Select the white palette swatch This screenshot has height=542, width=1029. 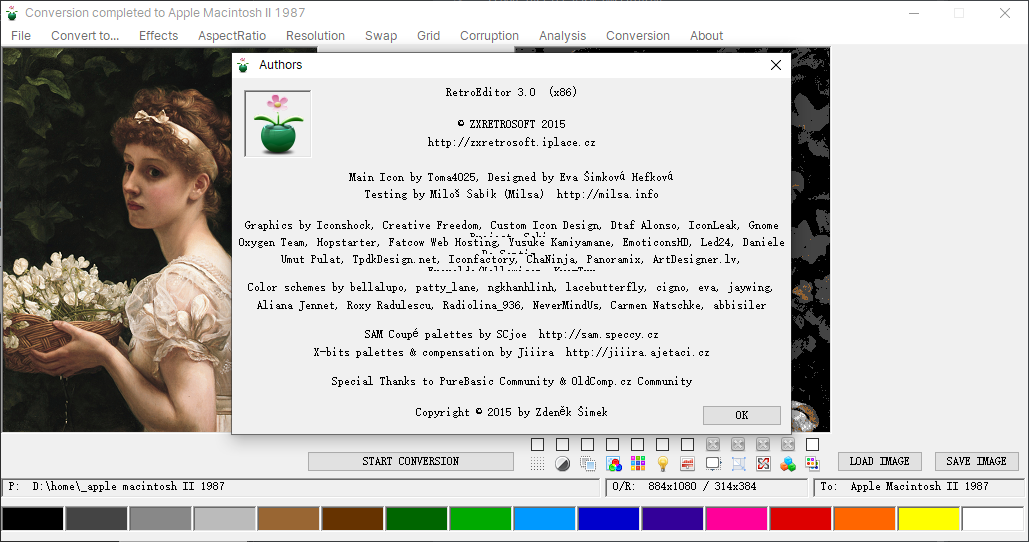tap(992, 518)
